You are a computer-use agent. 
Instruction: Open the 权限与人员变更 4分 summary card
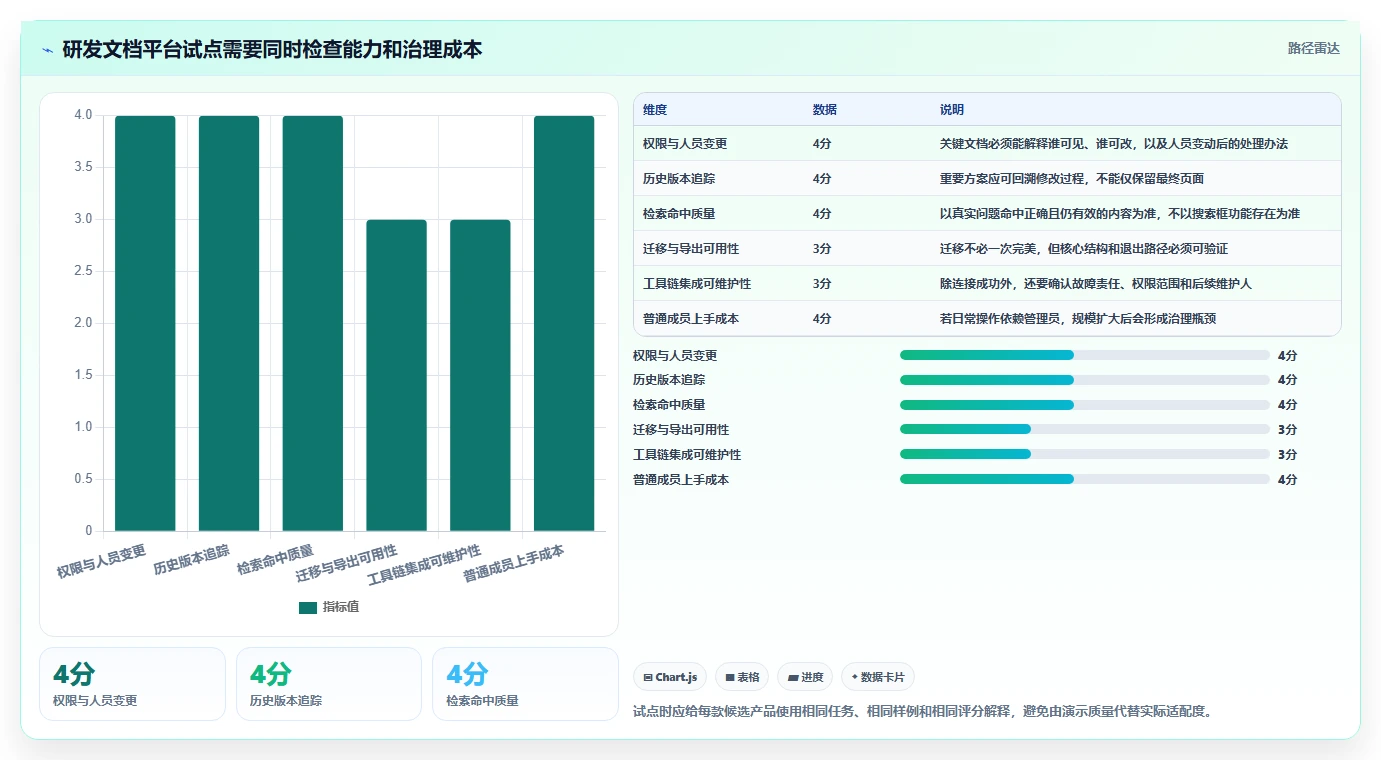tap(132, 684)
